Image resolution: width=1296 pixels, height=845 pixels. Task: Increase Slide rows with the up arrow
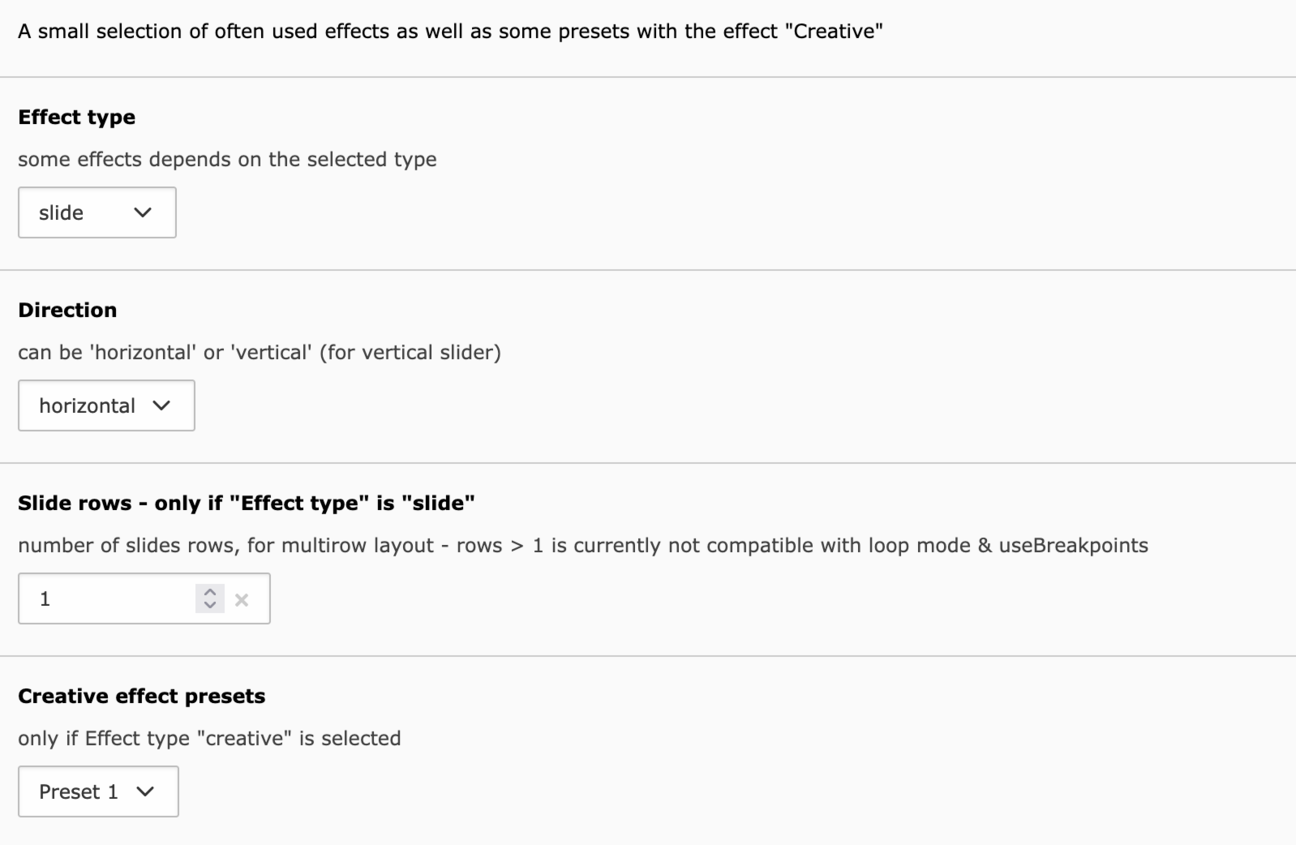210,593
